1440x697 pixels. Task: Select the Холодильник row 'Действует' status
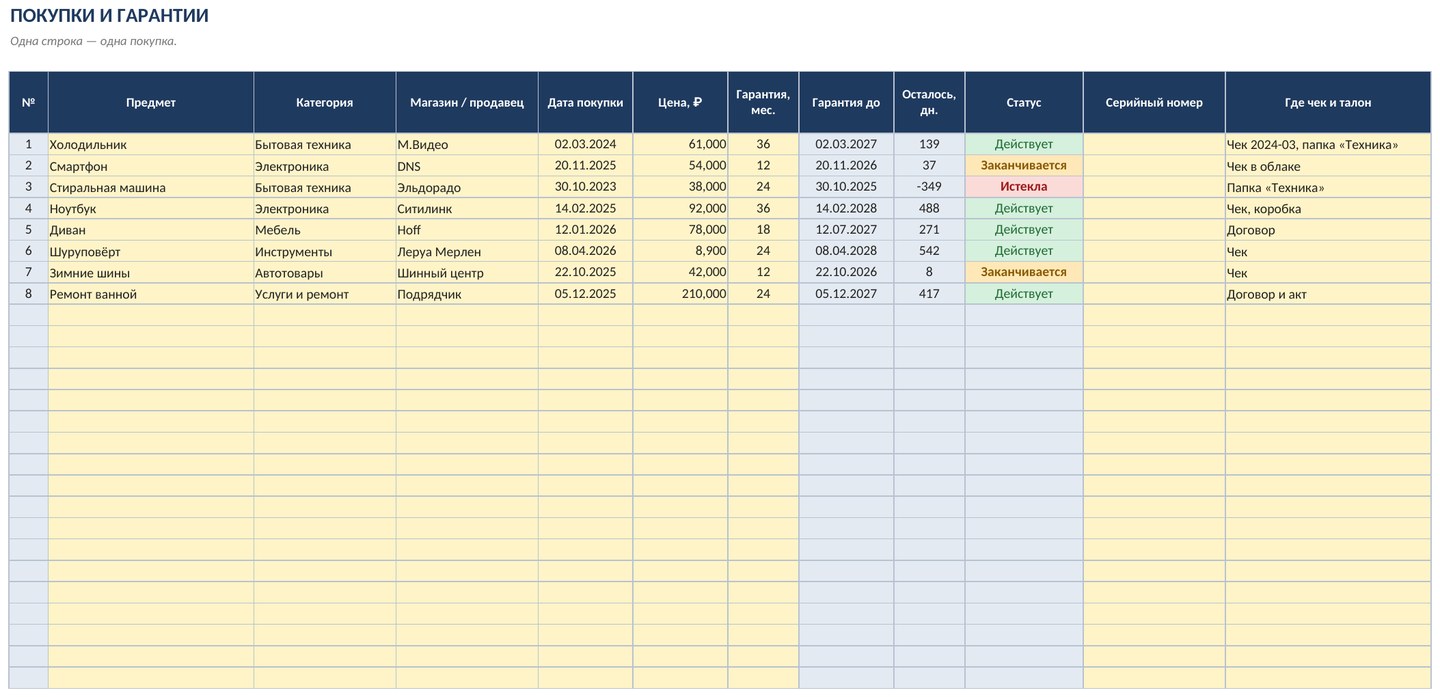pyautogui.click(x=1024, y=144)
